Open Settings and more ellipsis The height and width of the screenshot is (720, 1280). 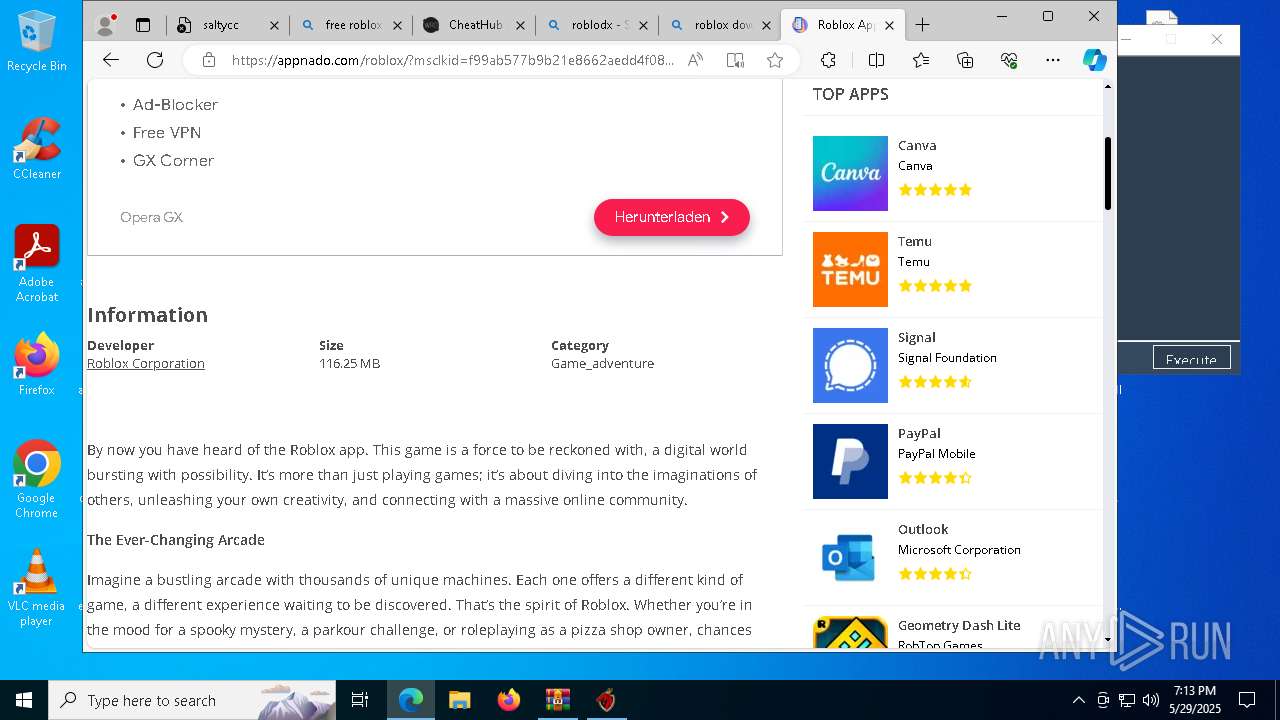pos(1053,60)
